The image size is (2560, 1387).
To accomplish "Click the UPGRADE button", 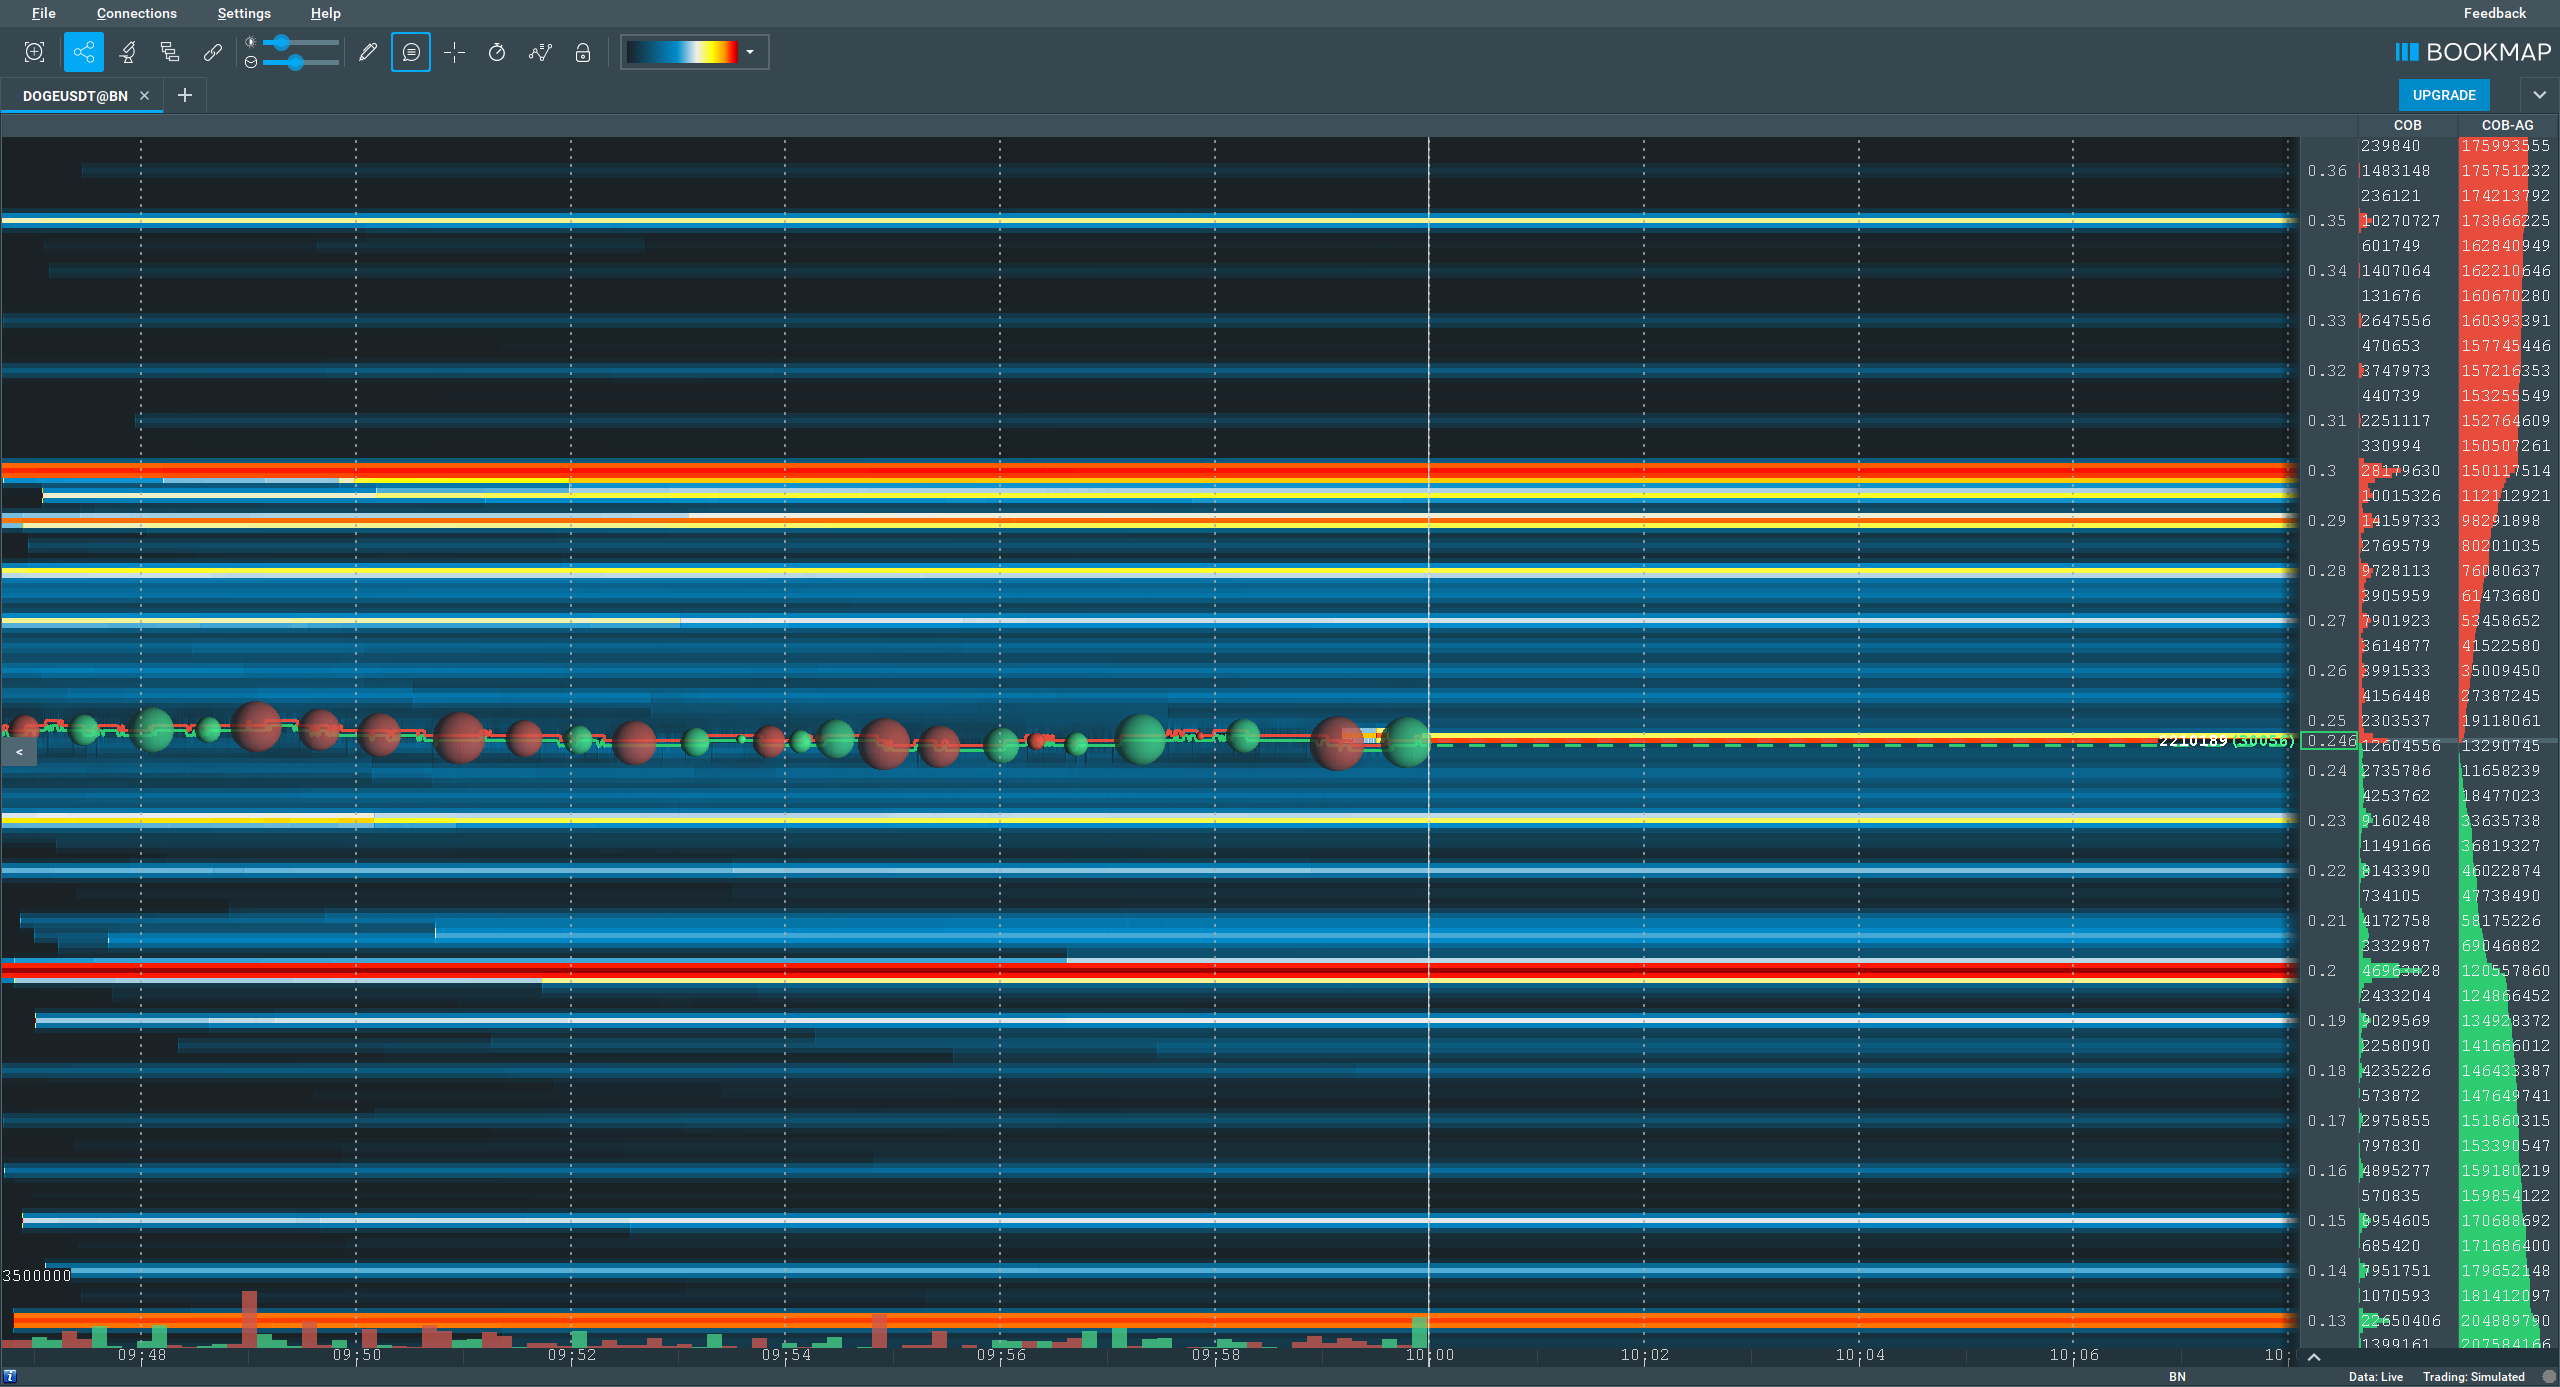I will click(x=2443, y=94).
